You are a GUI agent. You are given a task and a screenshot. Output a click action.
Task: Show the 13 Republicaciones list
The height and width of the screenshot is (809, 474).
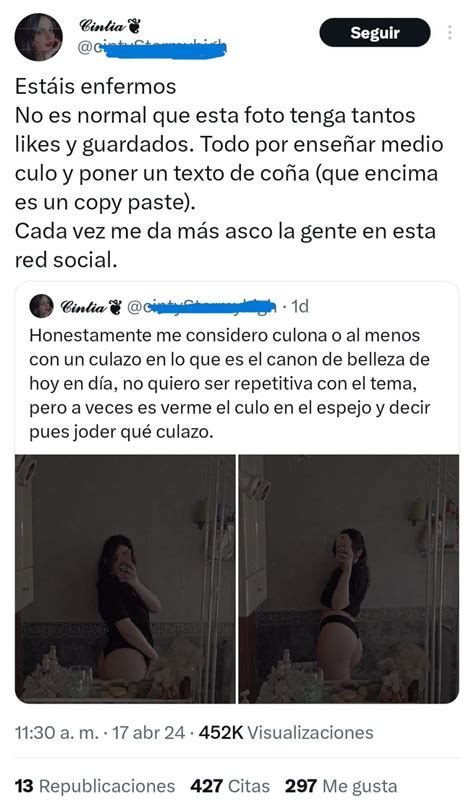(x=95, y=786)
